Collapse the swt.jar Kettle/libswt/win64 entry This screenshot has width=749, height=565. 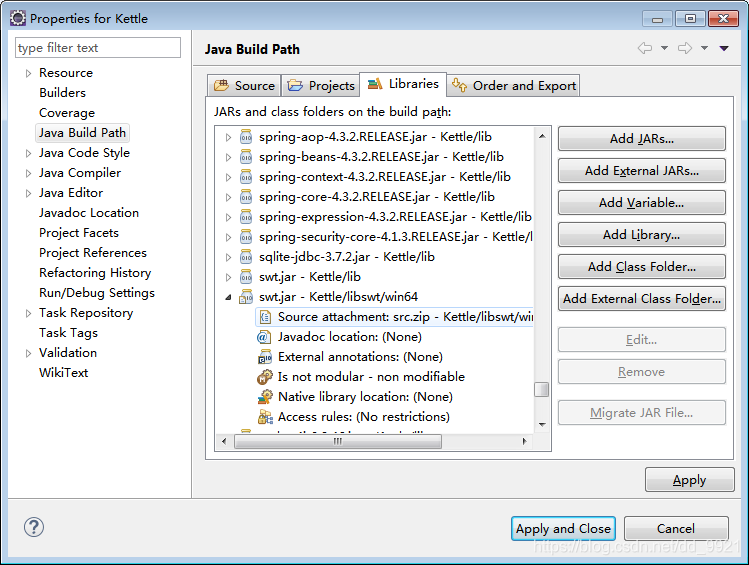tap(228, 298)
